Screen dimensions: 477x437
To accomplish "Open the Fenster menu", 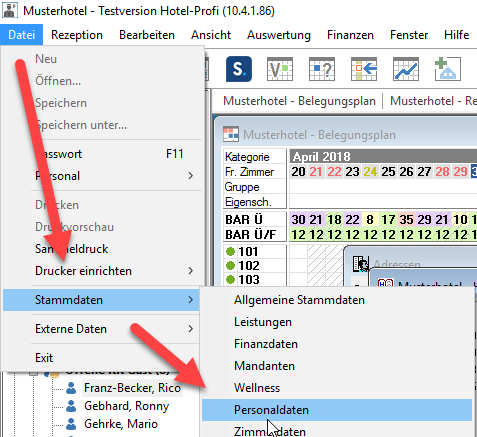I will coord(409,35).
